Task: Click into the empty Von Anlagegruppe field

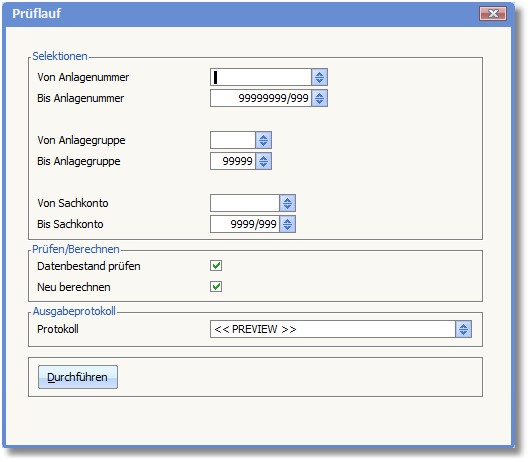Action: click(x=233, y=140)
